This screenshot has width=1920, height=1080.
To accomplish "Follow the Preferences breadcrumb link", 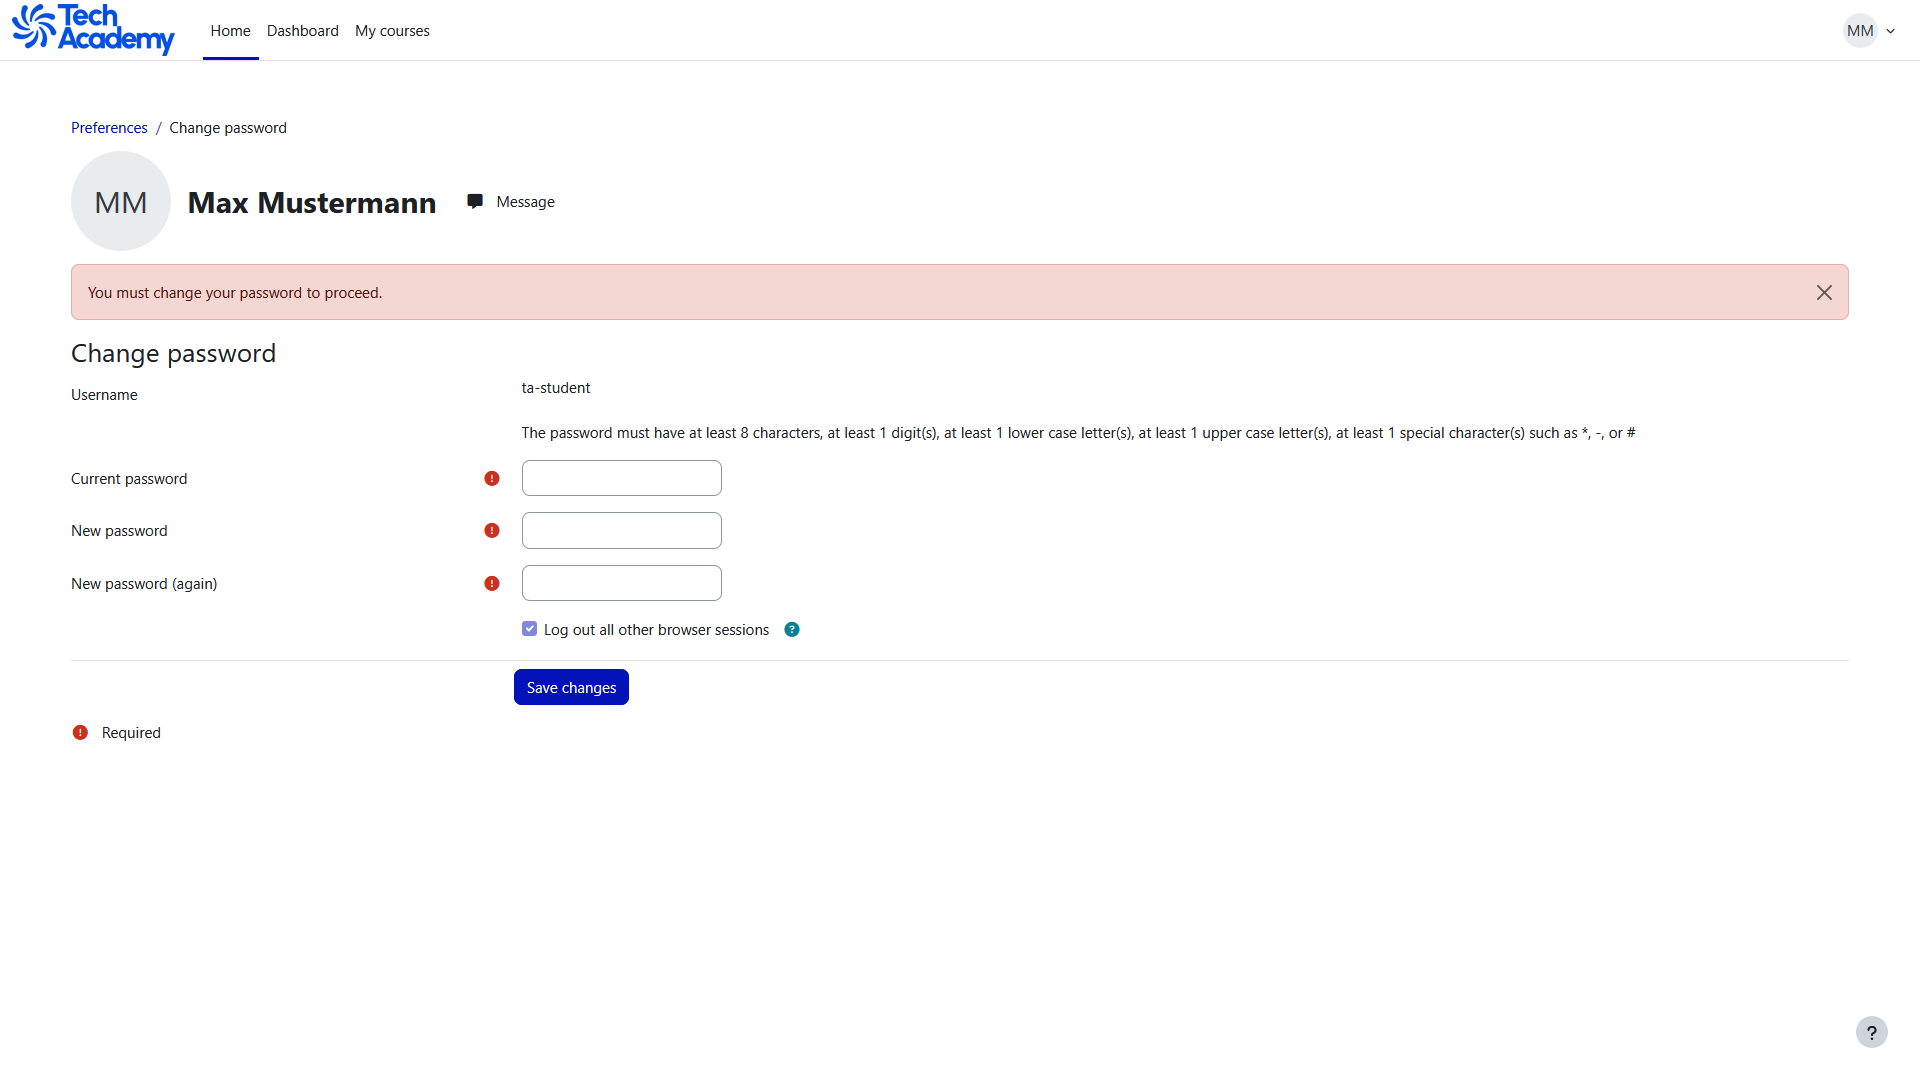I will point(109,128).
